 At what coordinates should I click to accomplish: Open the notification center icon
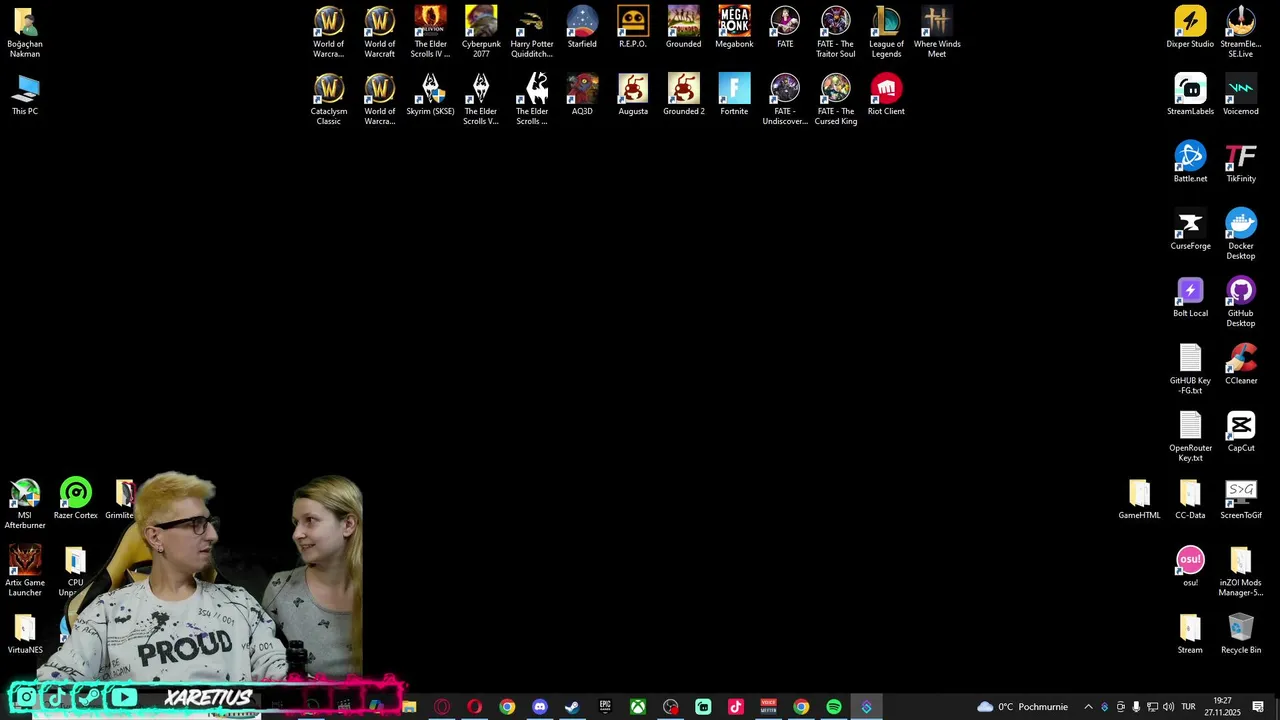[1258, 707]
